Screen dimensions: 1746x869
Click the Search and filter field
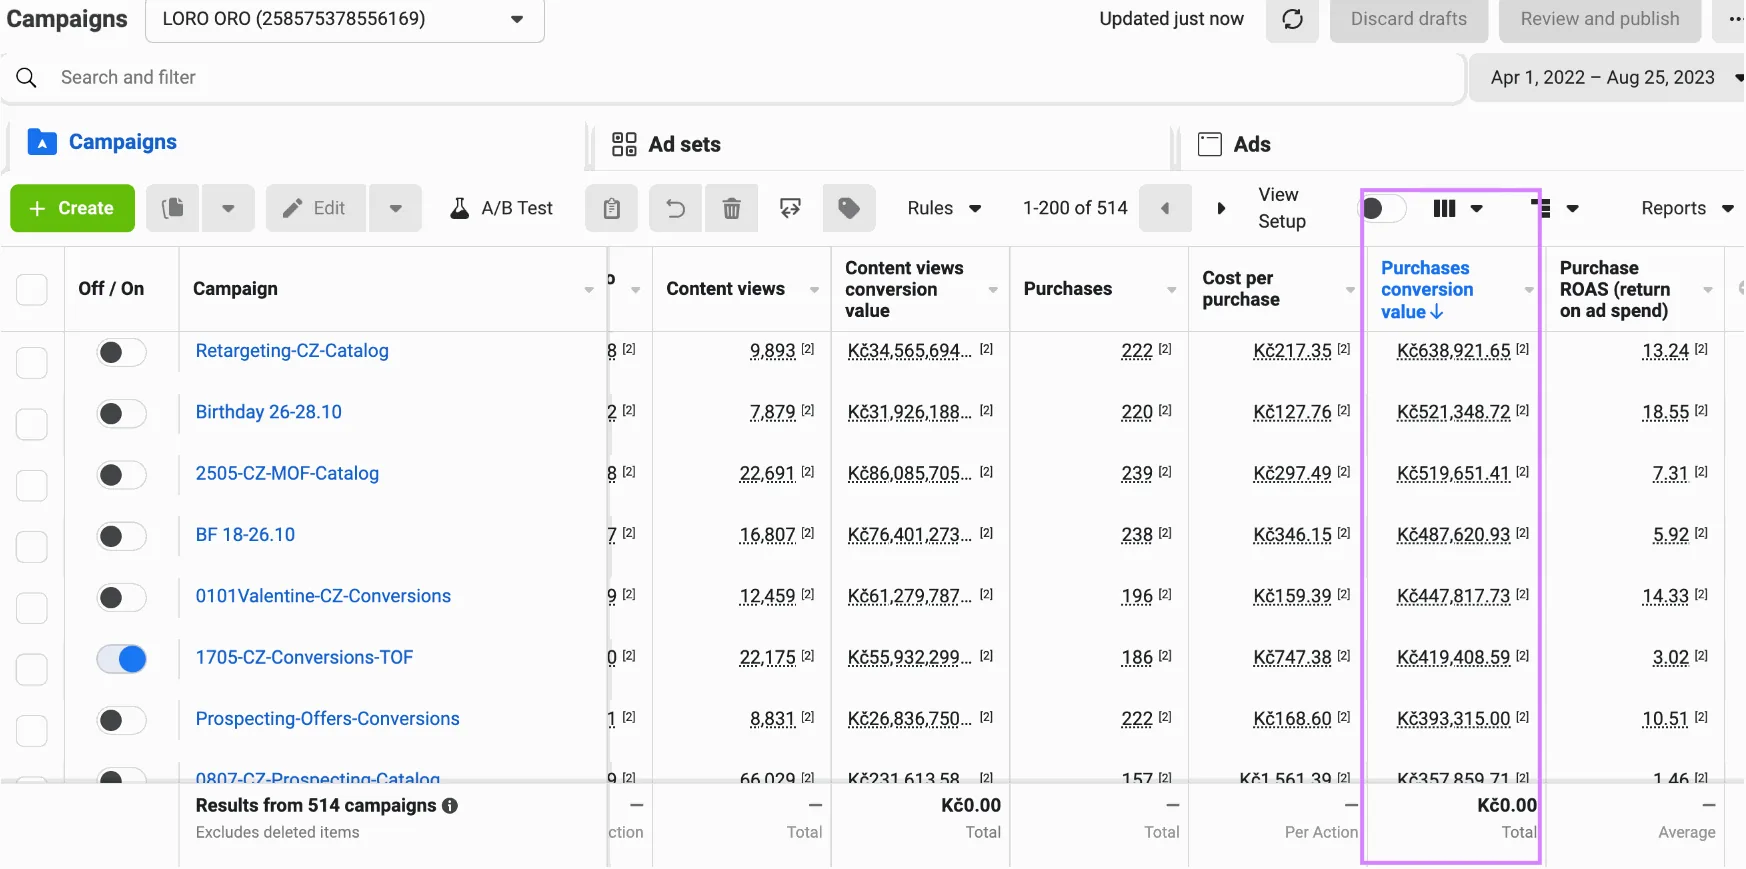pyautogui.click(x=735, y=78)
